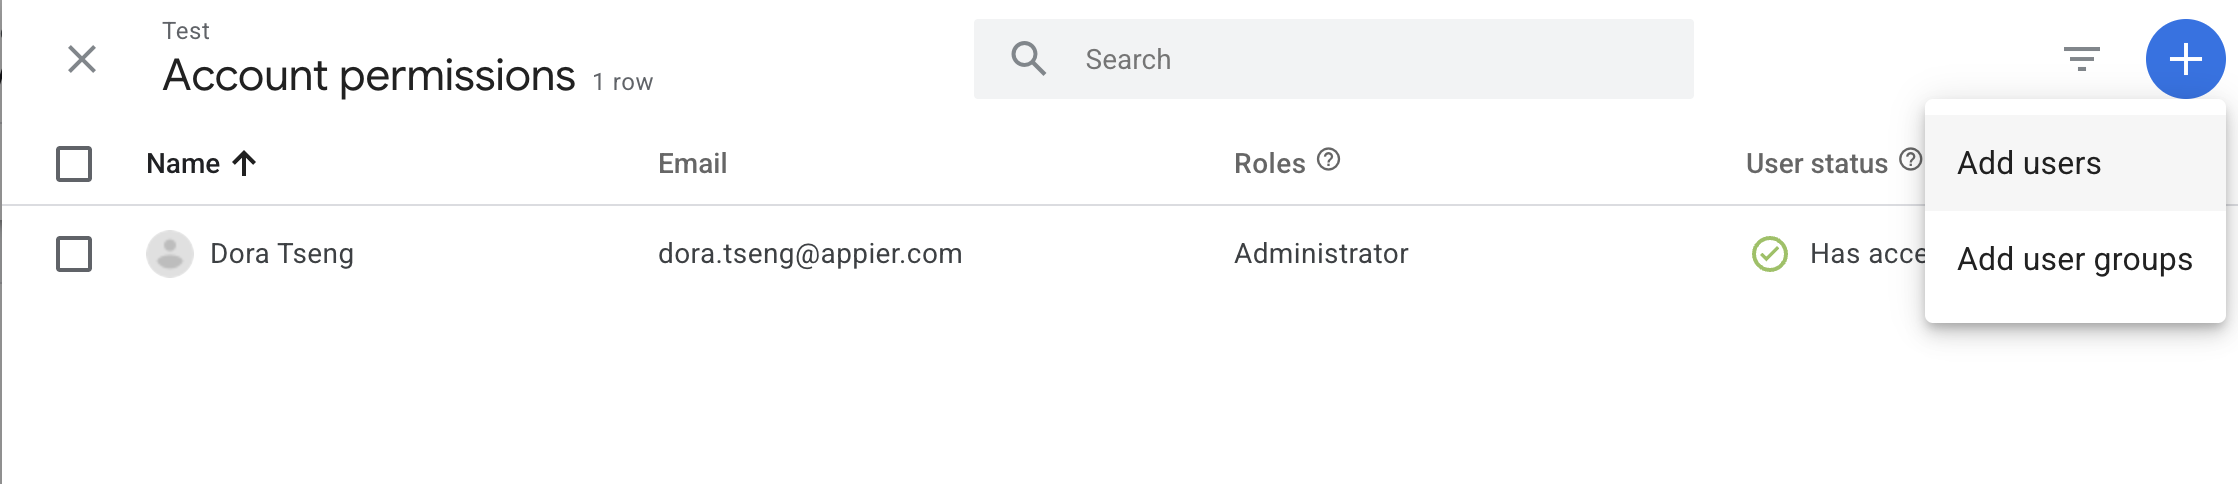Close the Account permissions panel
The width and height of the screenshot is (2238, 484).
point(82,59)
